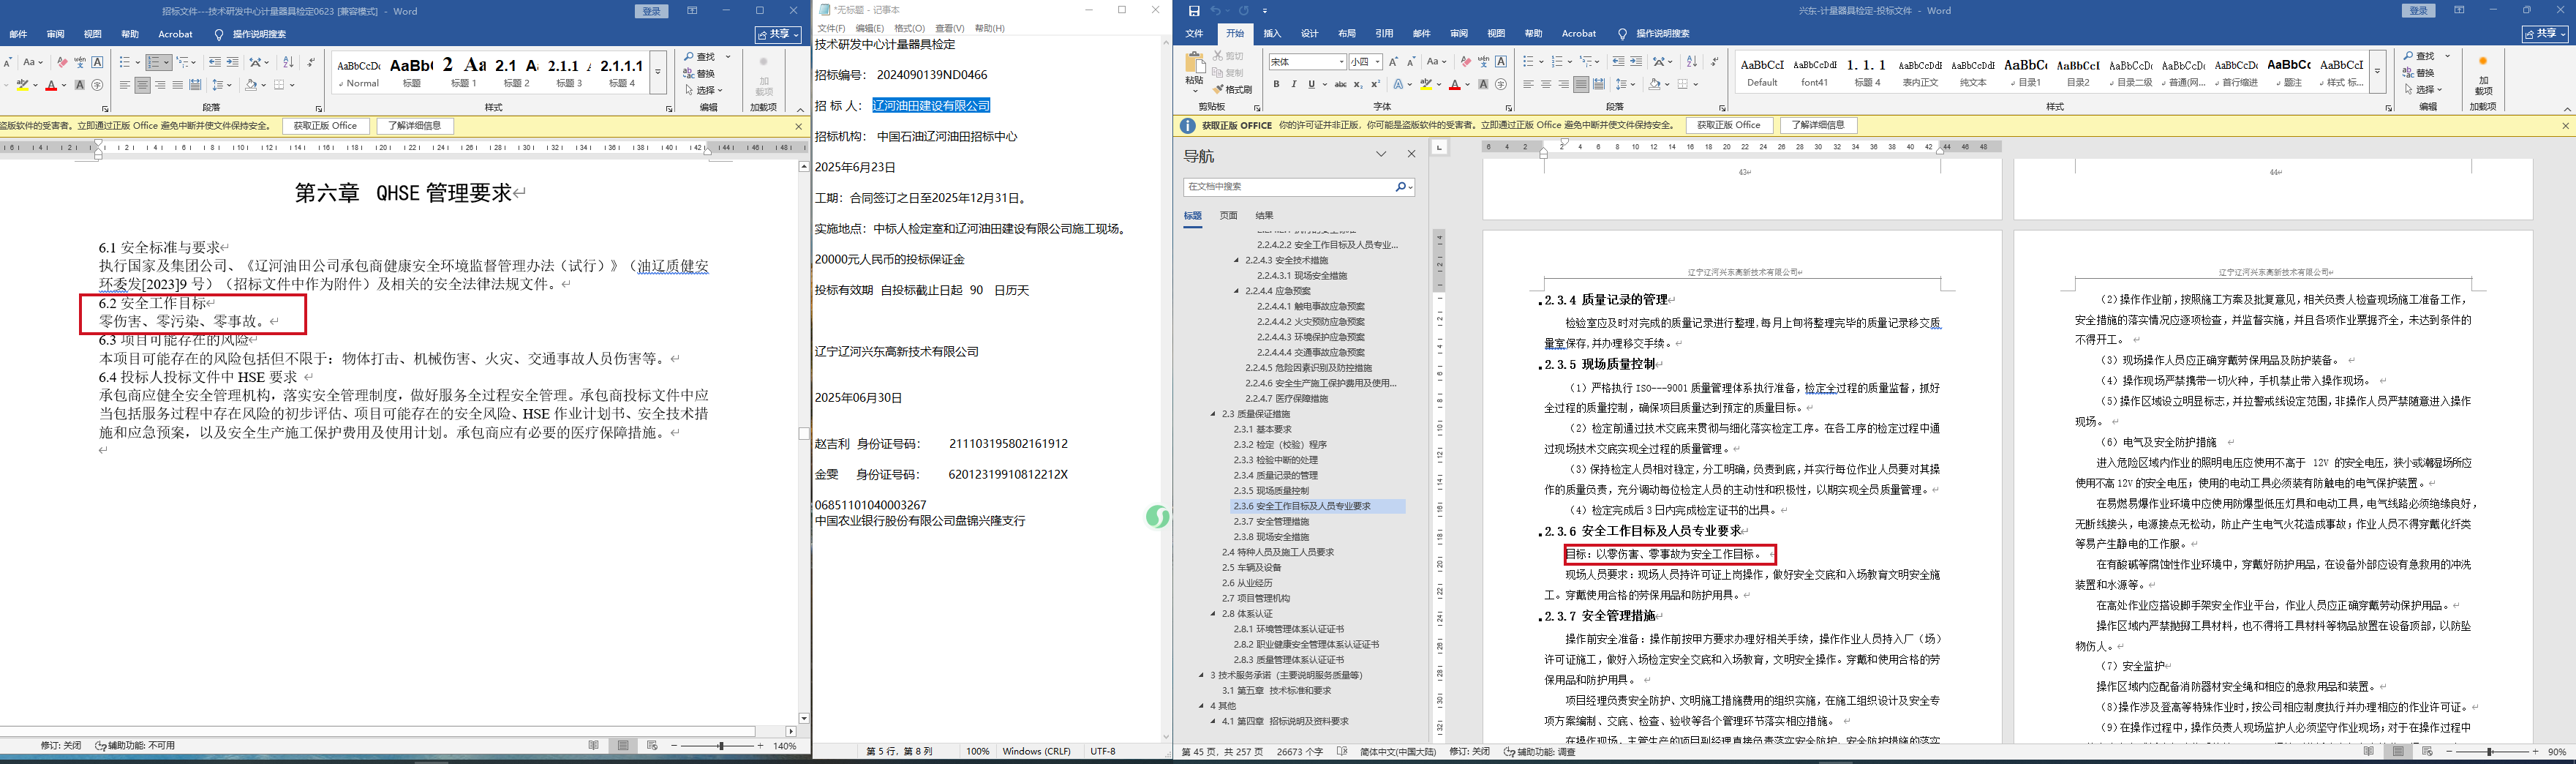Click bullet list icon in right Word window
This screenshot has width=2576, height=764.
pyautogui.click(x=1528, y=62)
